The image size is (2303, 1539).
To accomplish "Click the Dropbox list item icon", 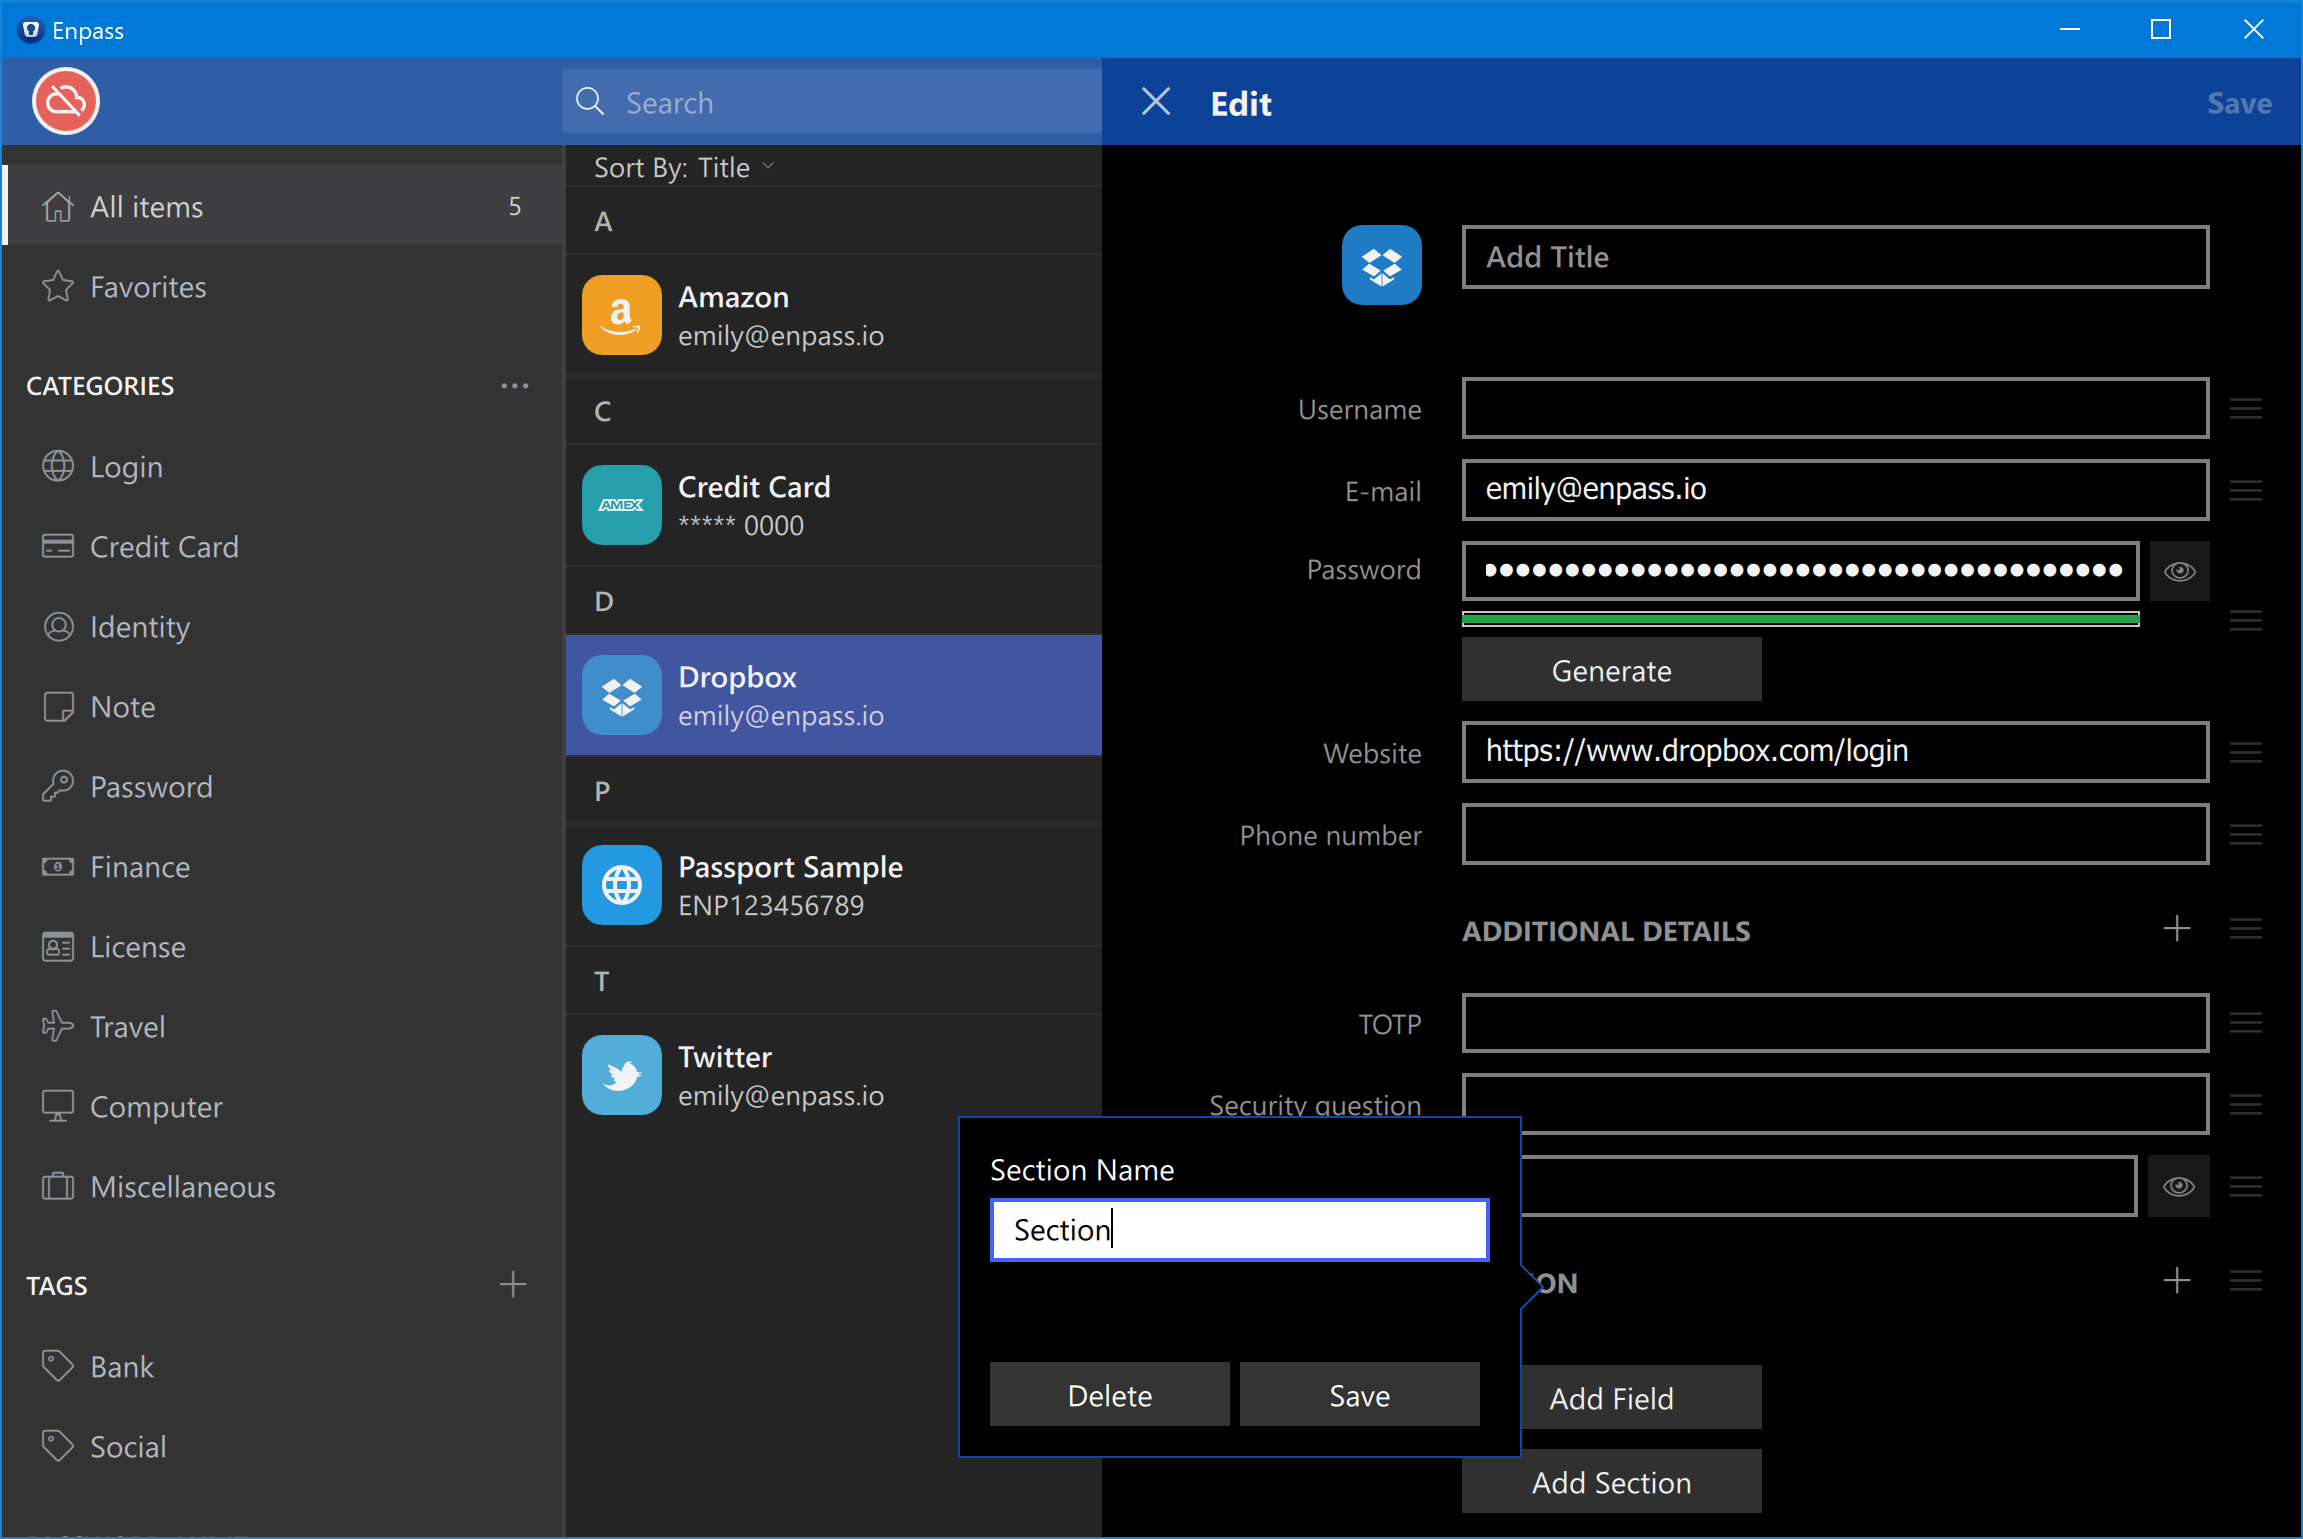I will tap(621, 695).
